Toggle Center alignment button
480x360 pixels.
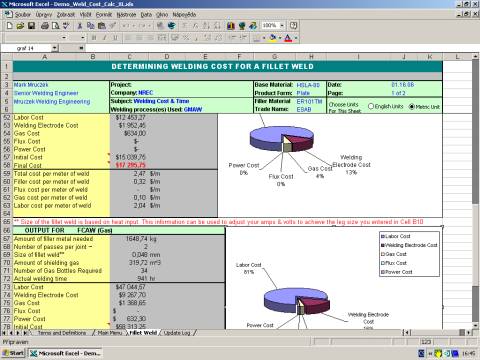point(139,38)
